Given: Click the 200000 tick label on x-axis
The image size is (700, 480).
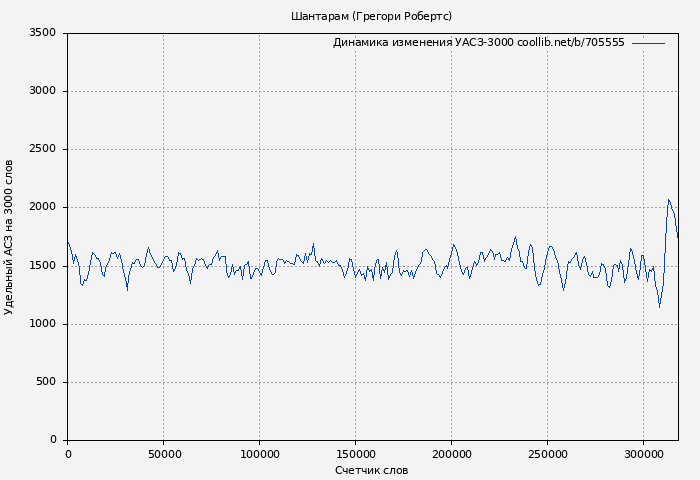Looking at the screenshot, I should pos(451,454).
